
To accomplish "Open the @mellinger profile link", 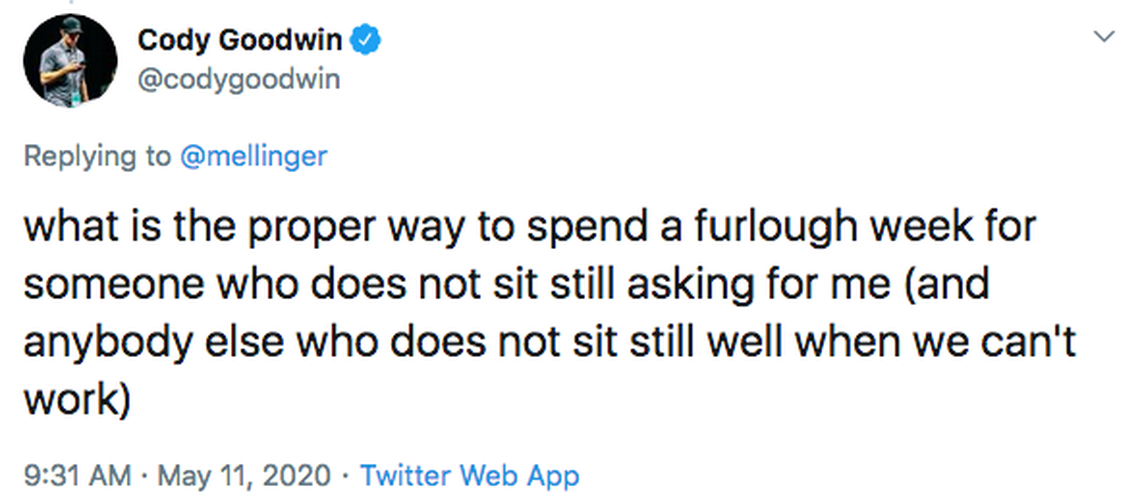I will coord(252,157).
